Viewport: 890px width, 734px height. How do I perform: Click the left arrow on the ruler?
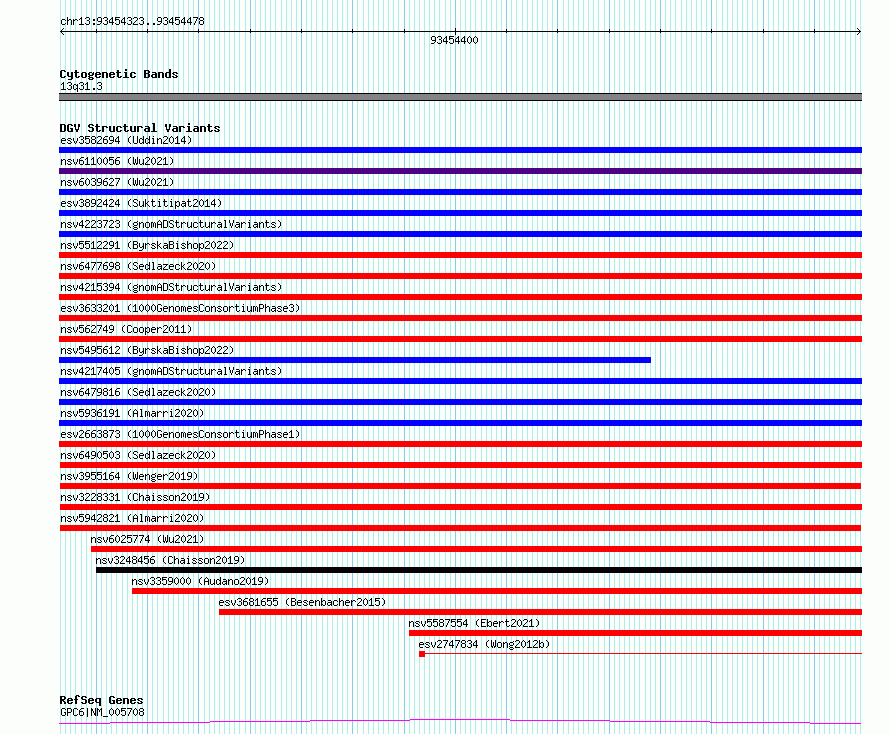62,32
